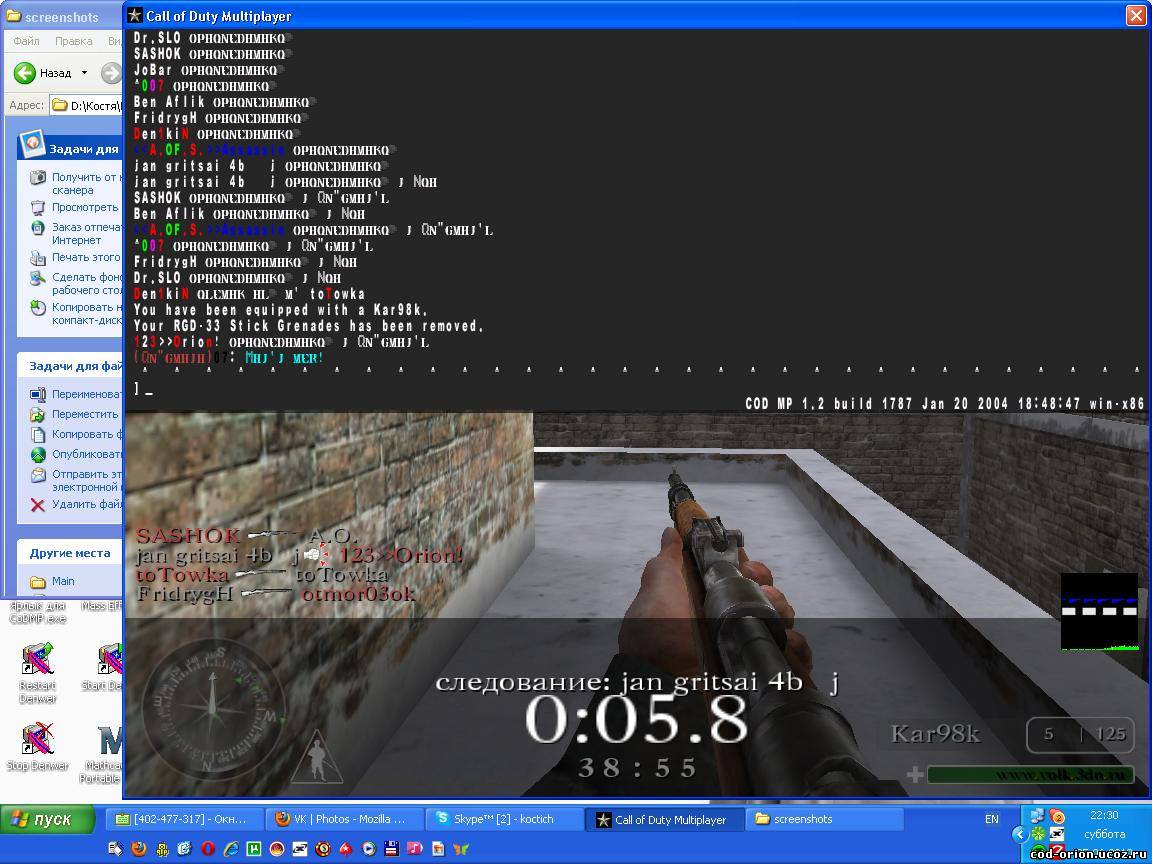
Task: Open the Правка menu in screenshots window
Action: point(73,41)
